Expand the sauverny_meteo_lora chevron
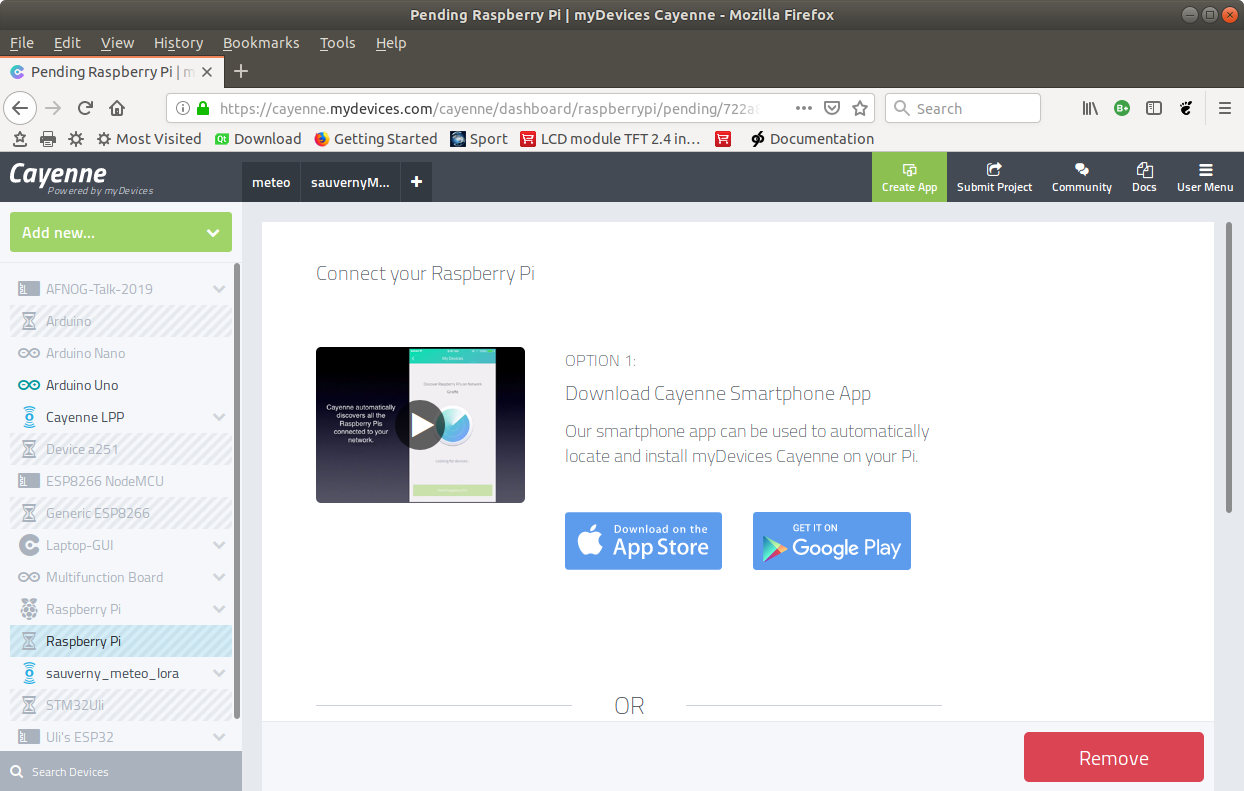 [x=219, y=673]
